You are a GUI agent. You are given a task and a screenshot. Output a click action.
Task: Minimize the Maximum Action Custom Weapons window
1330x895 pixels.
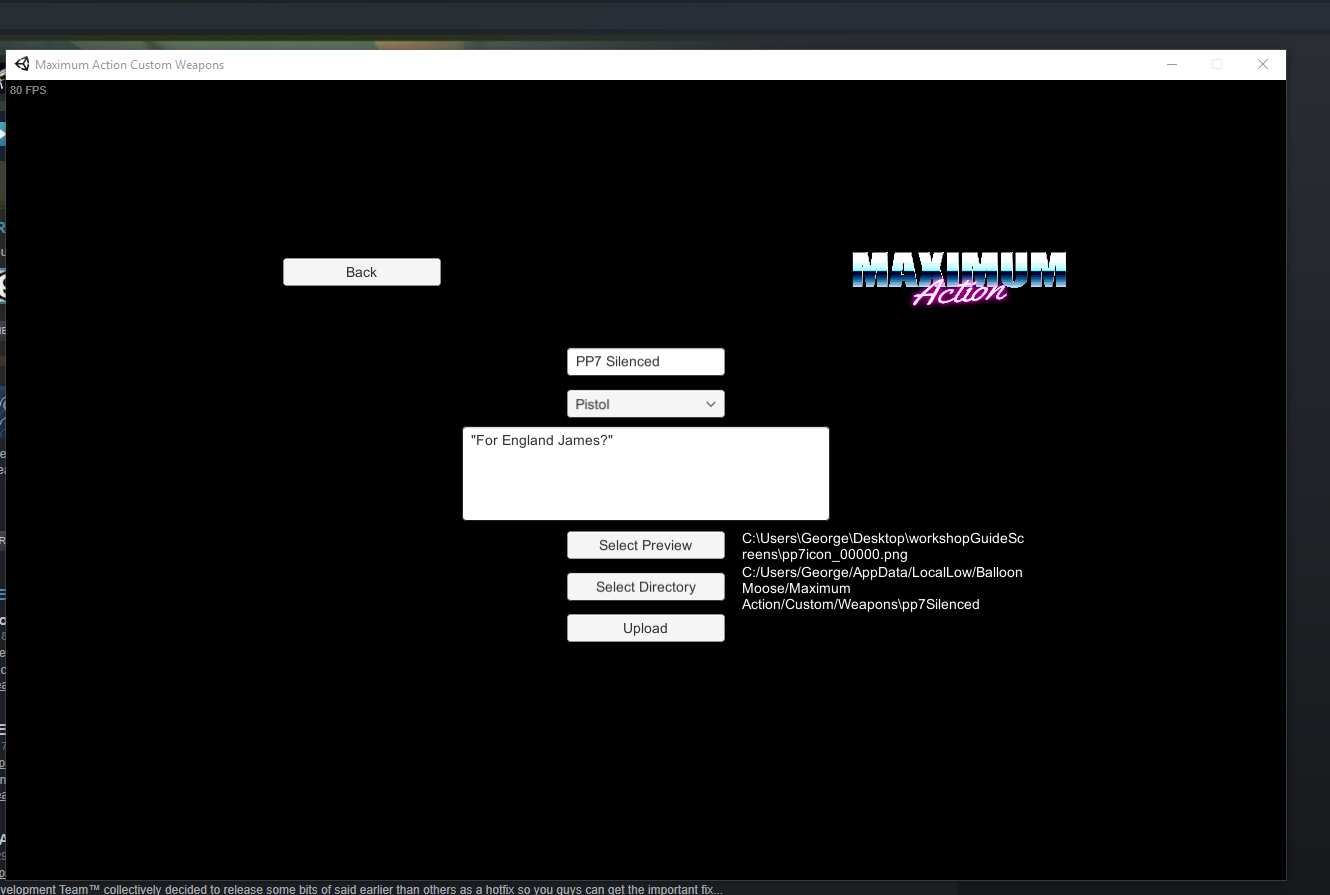(x=1171, y=64)
